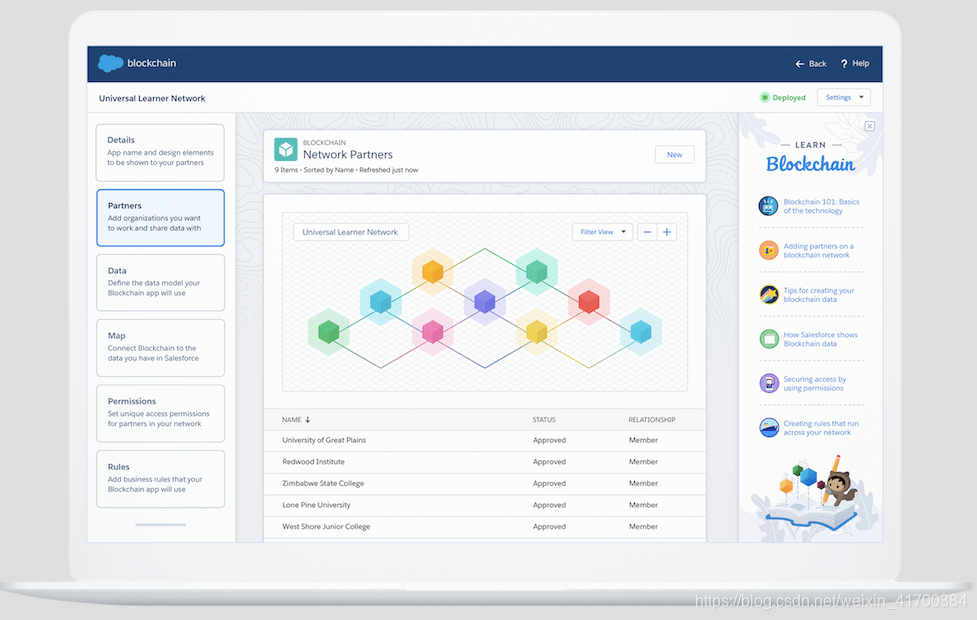Open the Map section
Screen dimensions: 977x620
[160, 348]
